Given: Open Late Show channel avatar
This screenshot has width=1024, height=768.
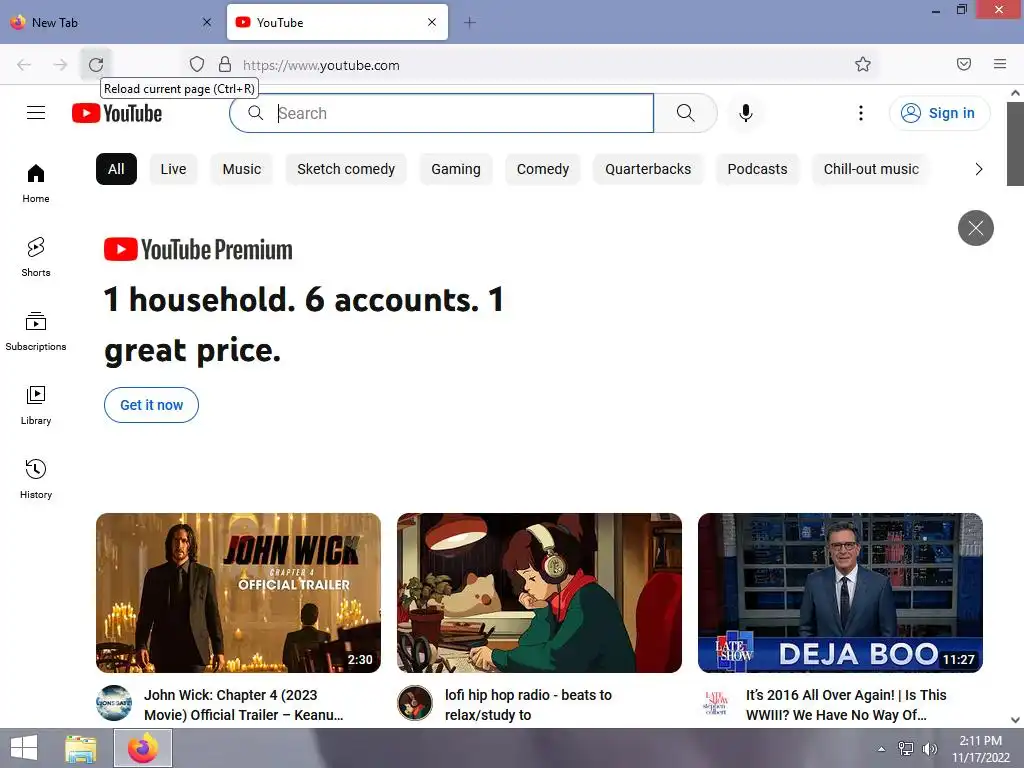Looking at the screenshot, I should click(716, 703).
